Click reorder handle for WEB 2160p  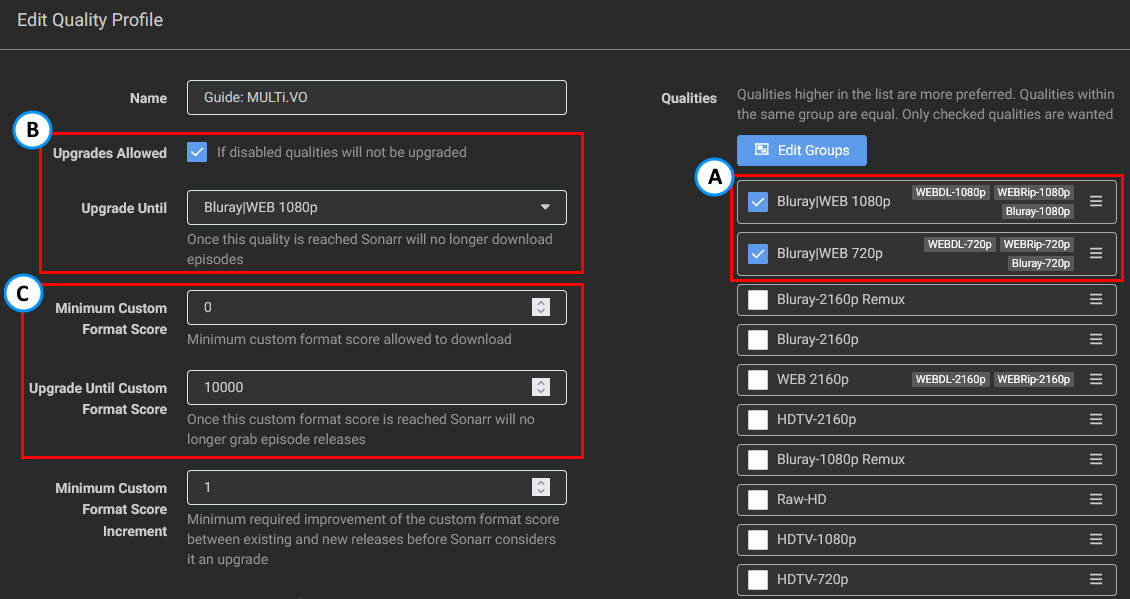1096,379
